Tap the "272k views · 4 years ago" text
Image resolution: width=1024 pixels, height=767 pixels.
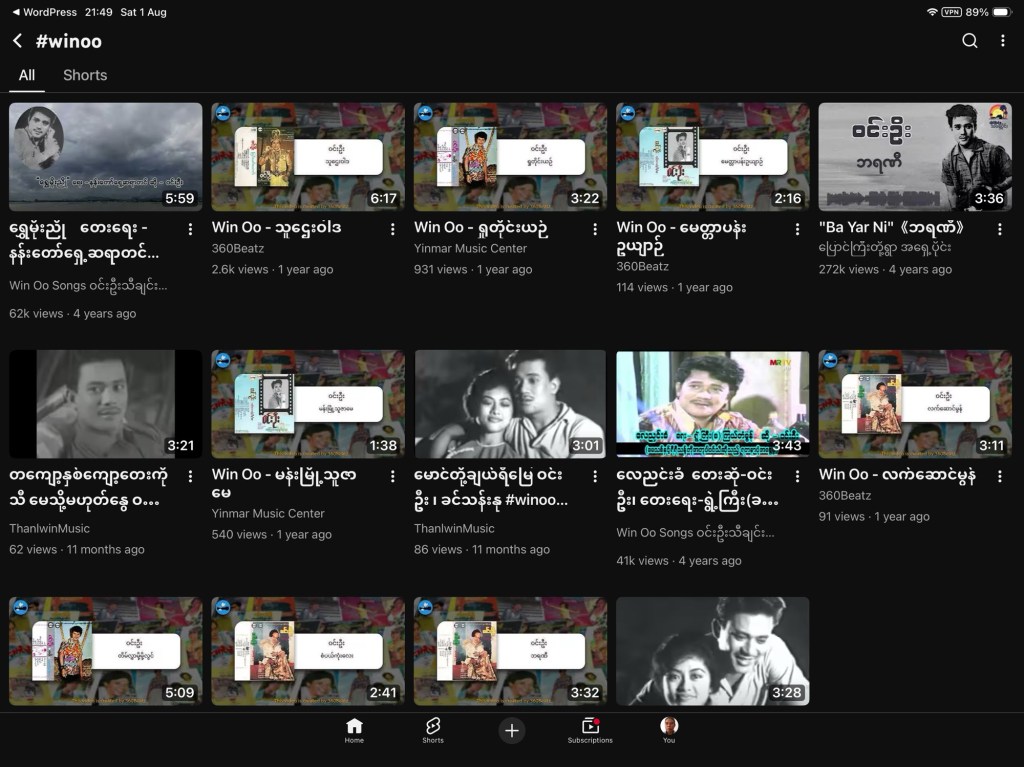tap(885, 269)
